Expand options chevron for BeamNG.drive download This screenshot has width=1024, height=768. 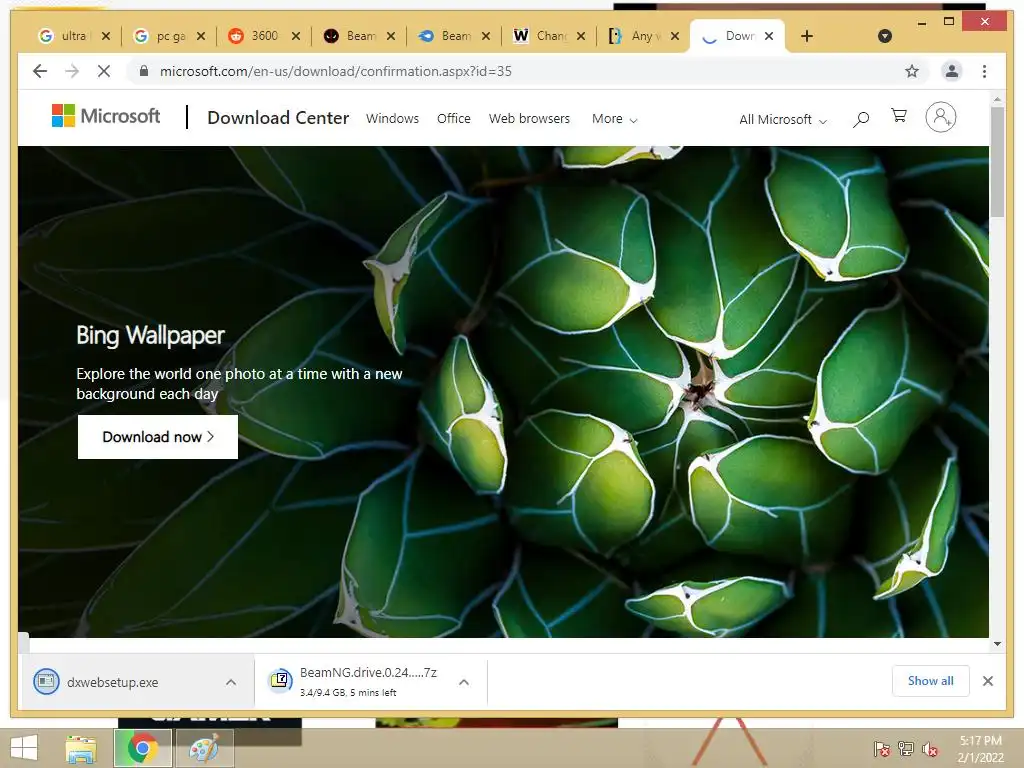click(464, 682)
